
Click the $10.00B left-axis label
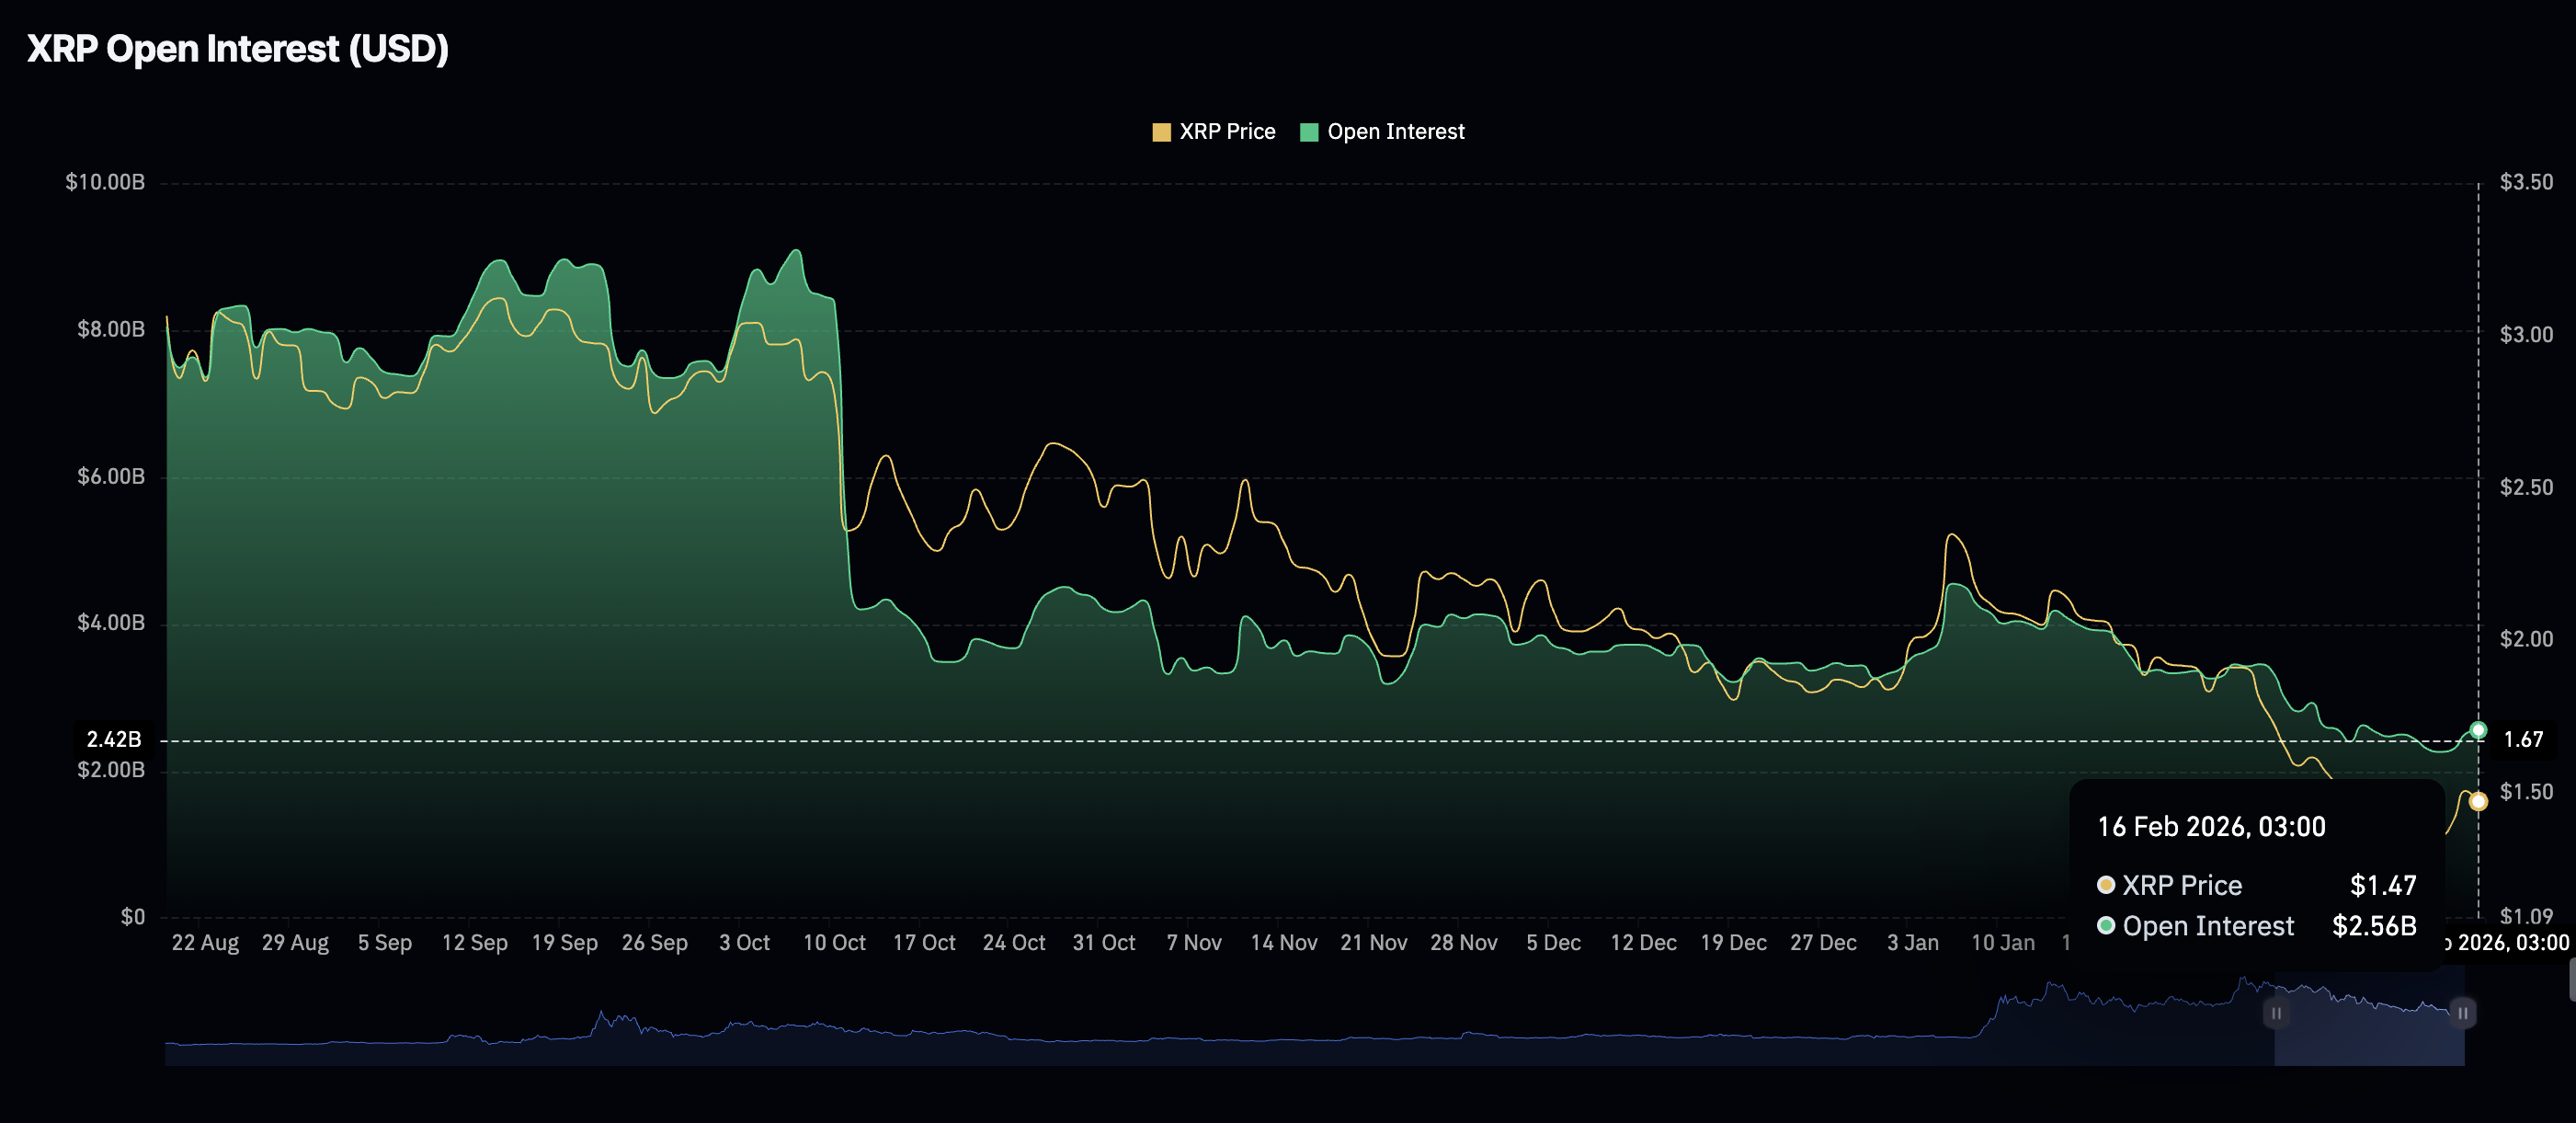(x=105, y=182)
